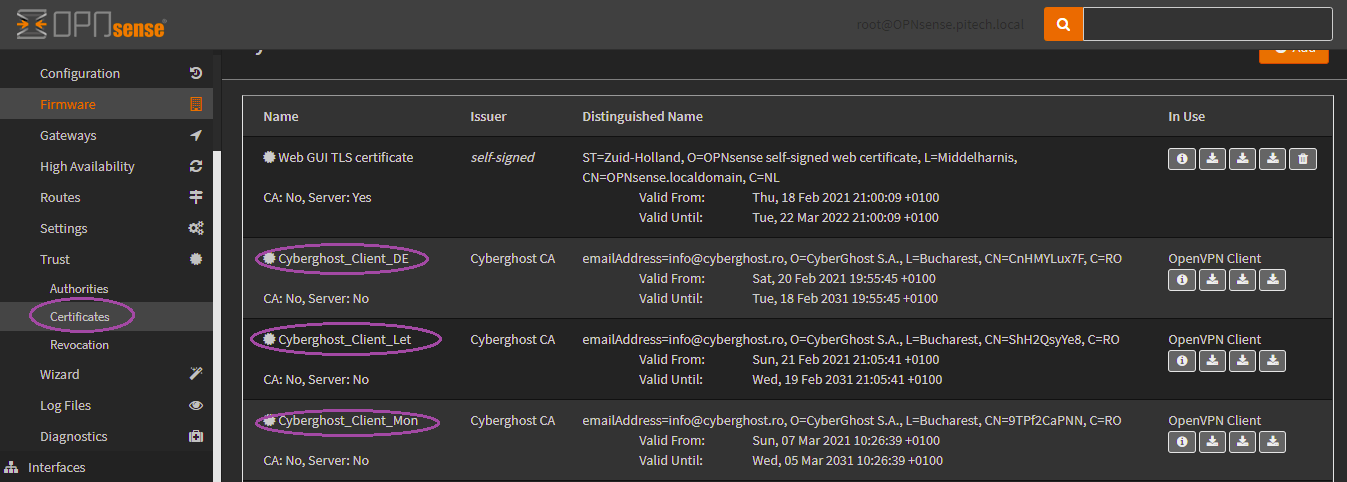1347x482 pixels.
Task: Show info for Cyberghost_Client_DE certificate
Action: pyautogui.click(x=1182, y=280)
